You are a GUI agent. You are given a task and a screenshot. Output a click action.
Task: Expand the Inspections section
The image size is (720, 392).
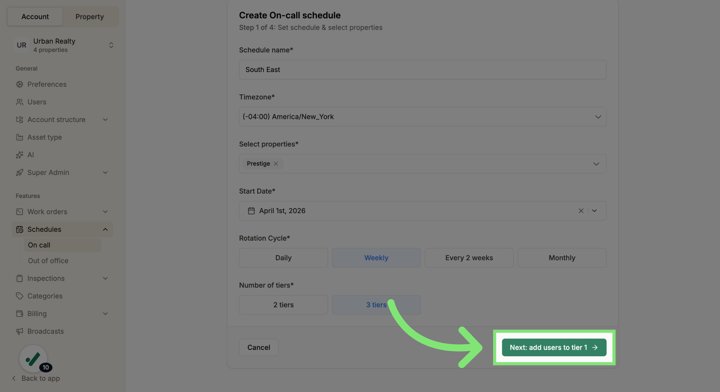point(105,278)
